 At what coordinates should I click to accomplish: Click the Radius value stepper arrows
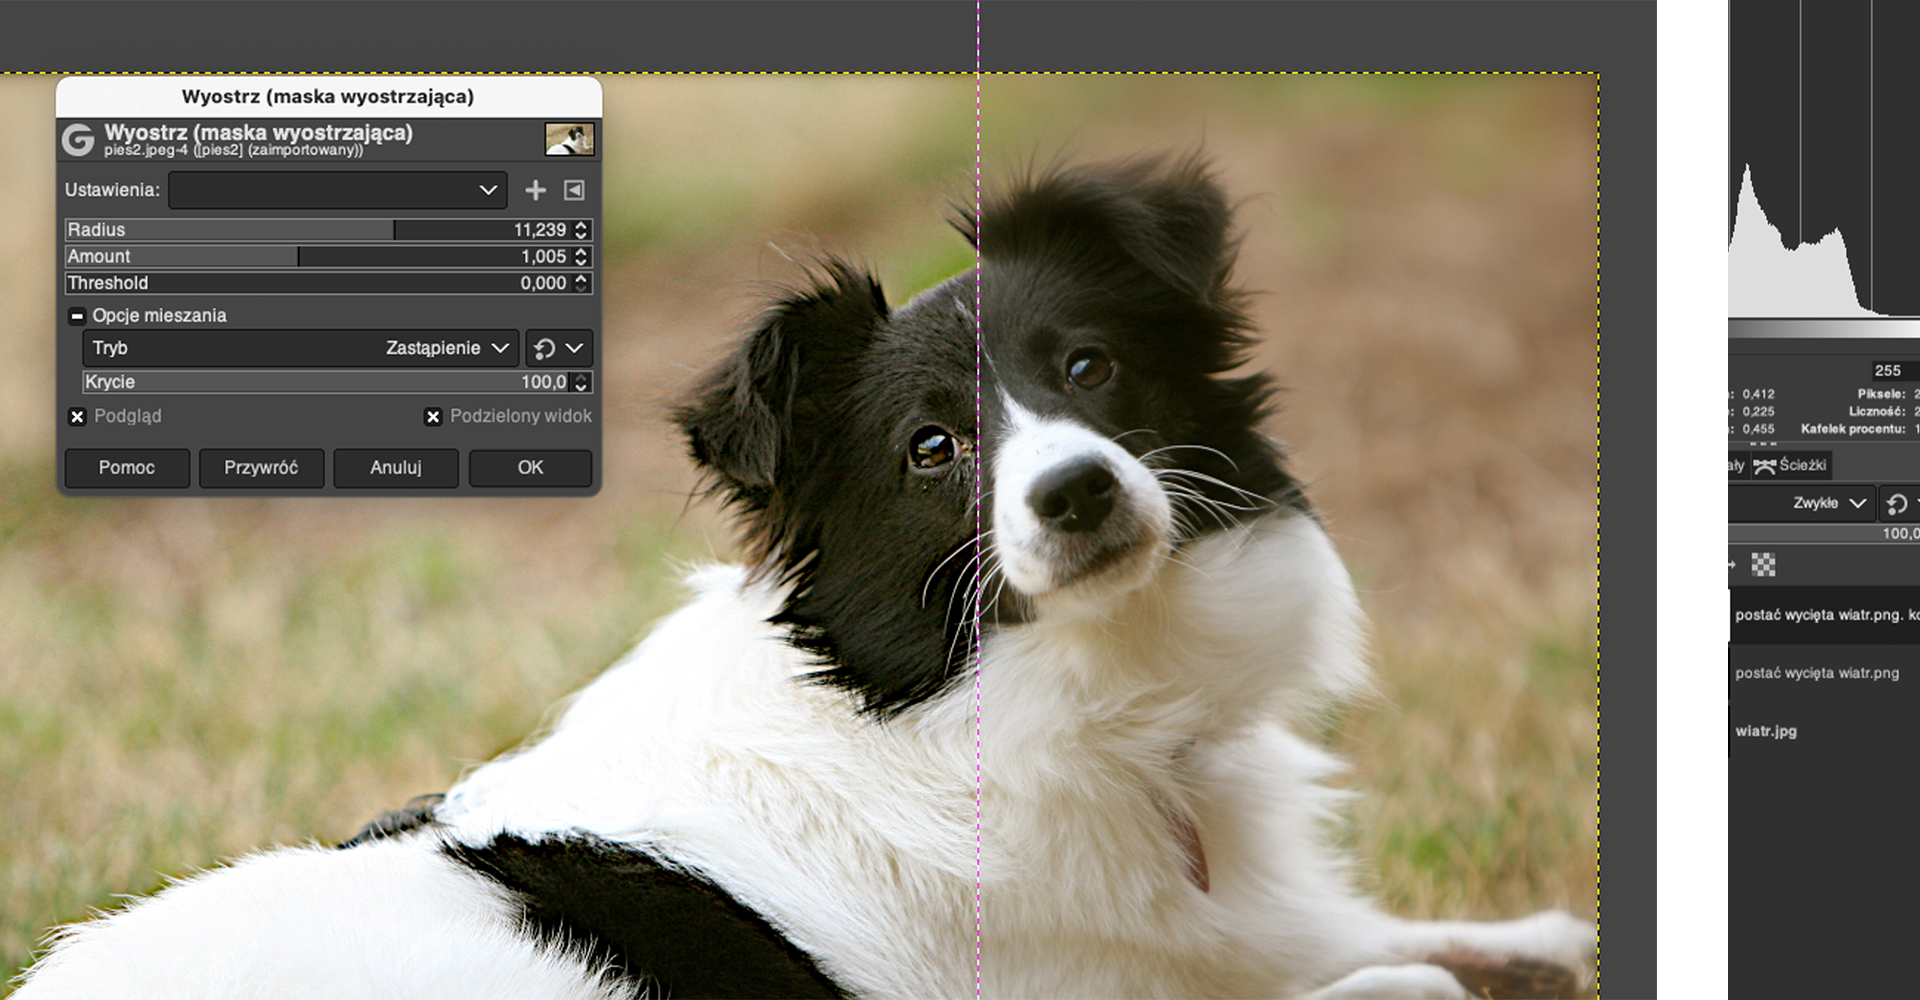(x=581, y=230)
